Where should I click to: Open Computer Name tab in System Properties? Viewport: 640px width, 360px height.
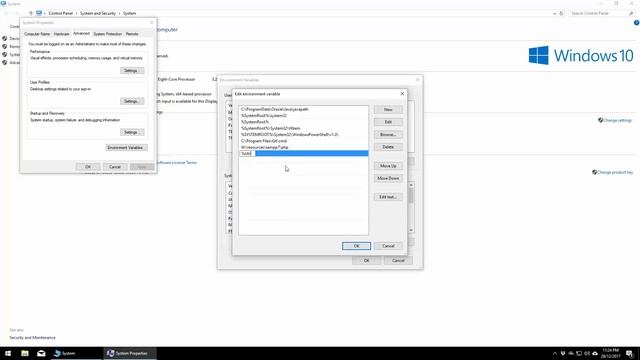37,34
